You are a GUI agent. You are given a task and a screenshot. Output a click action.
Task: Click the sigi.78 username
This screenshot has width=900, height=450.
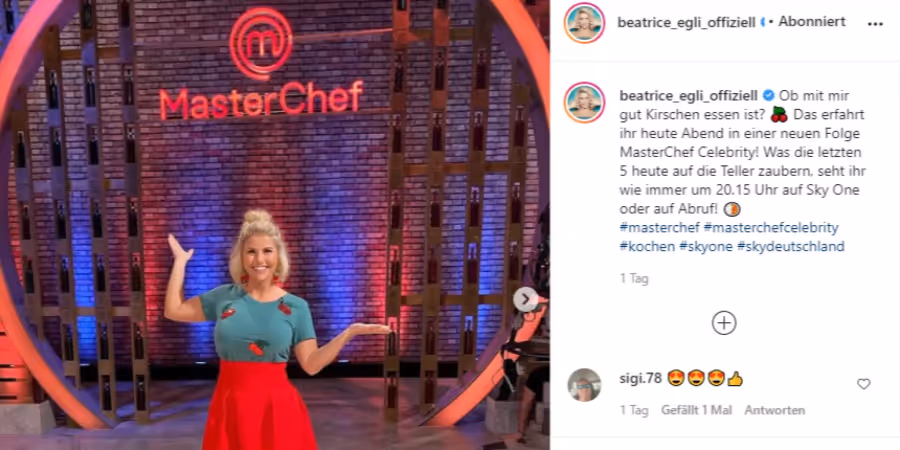(x=641, y=378)
